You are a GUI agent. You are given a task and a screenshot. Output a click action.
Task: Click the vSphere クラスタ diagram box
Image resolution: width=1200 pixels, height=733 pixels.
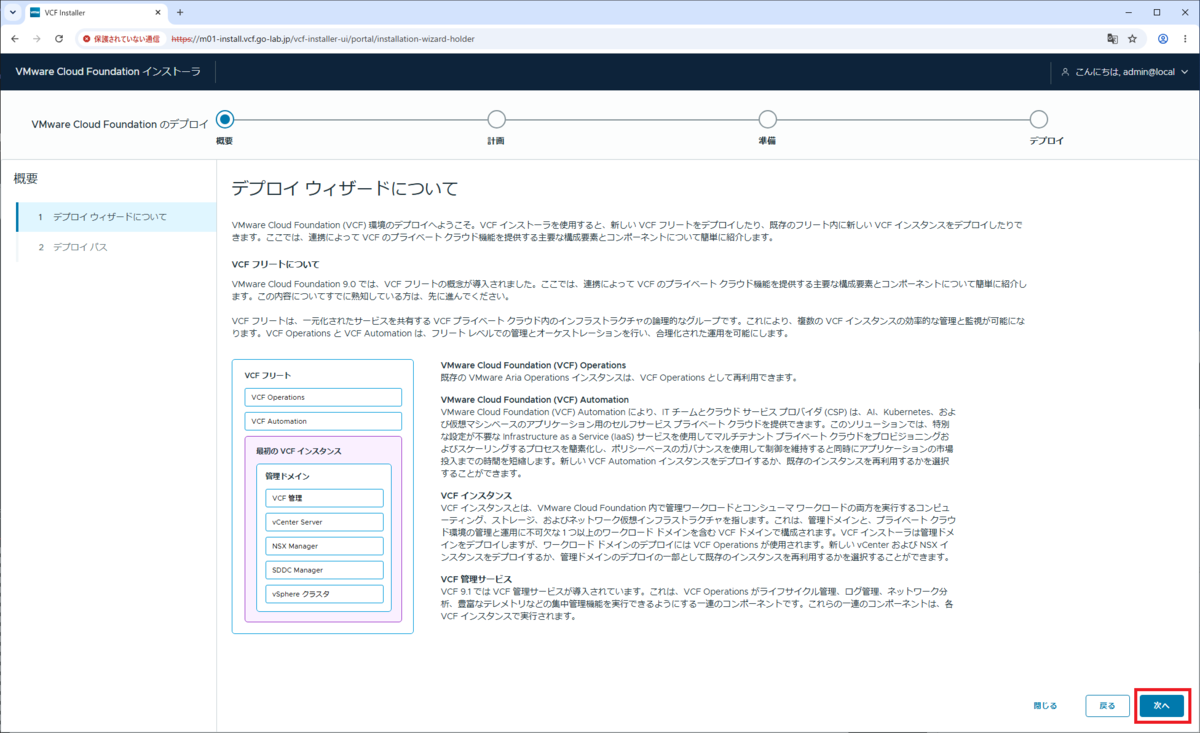coord(325,594)
